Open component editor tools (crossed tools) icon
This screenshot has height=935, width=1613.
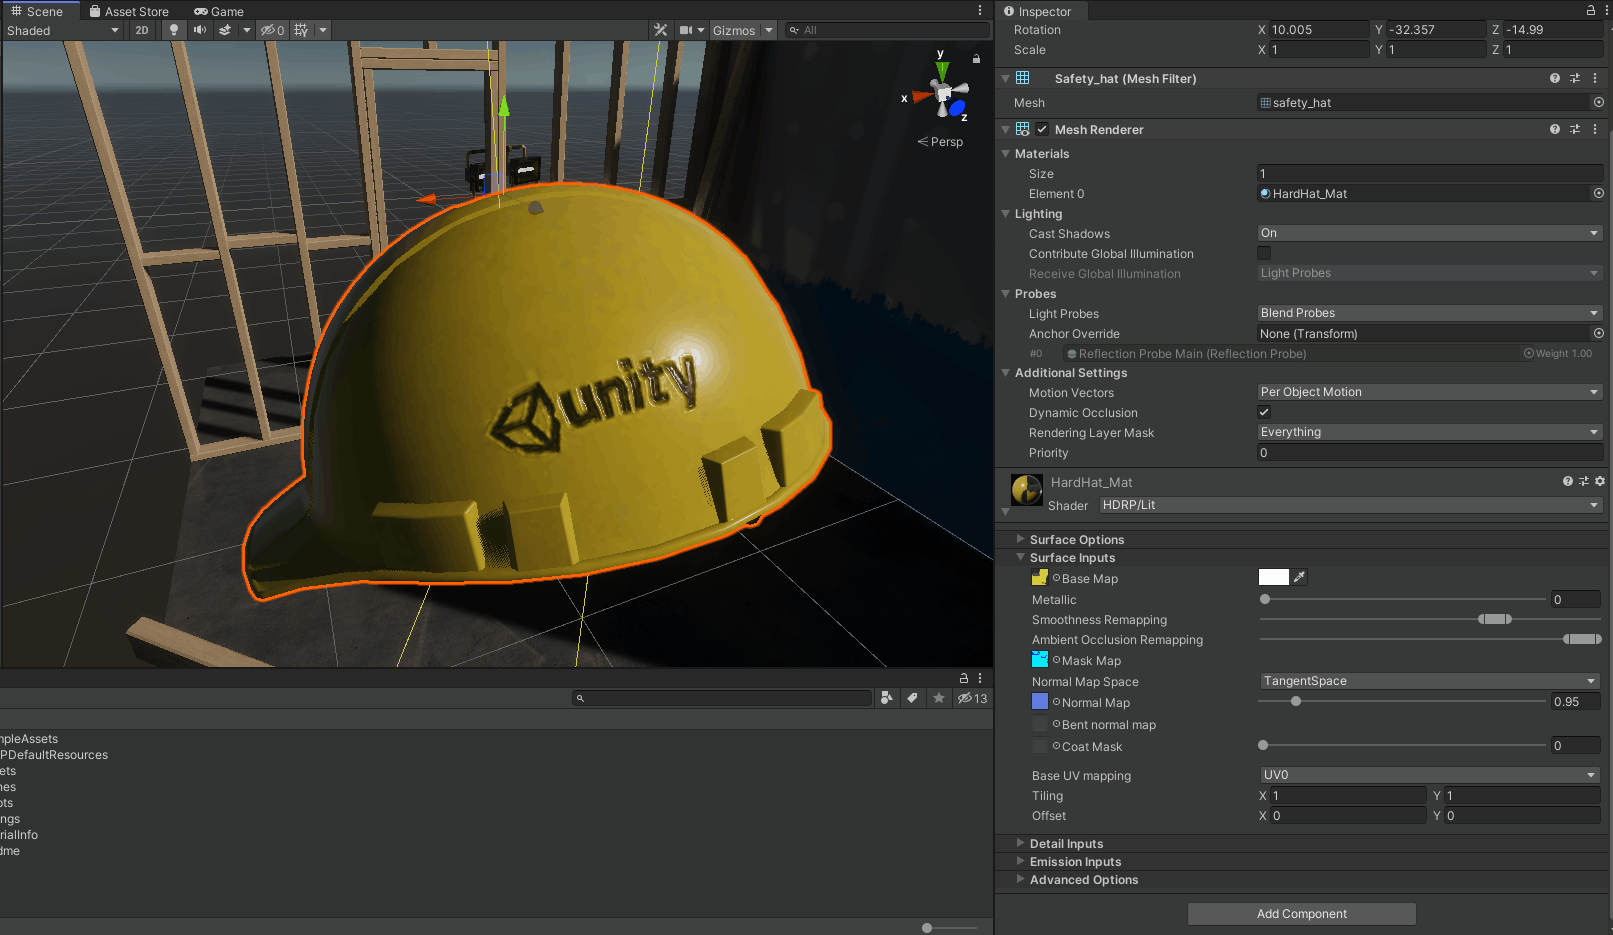(661, 30)
